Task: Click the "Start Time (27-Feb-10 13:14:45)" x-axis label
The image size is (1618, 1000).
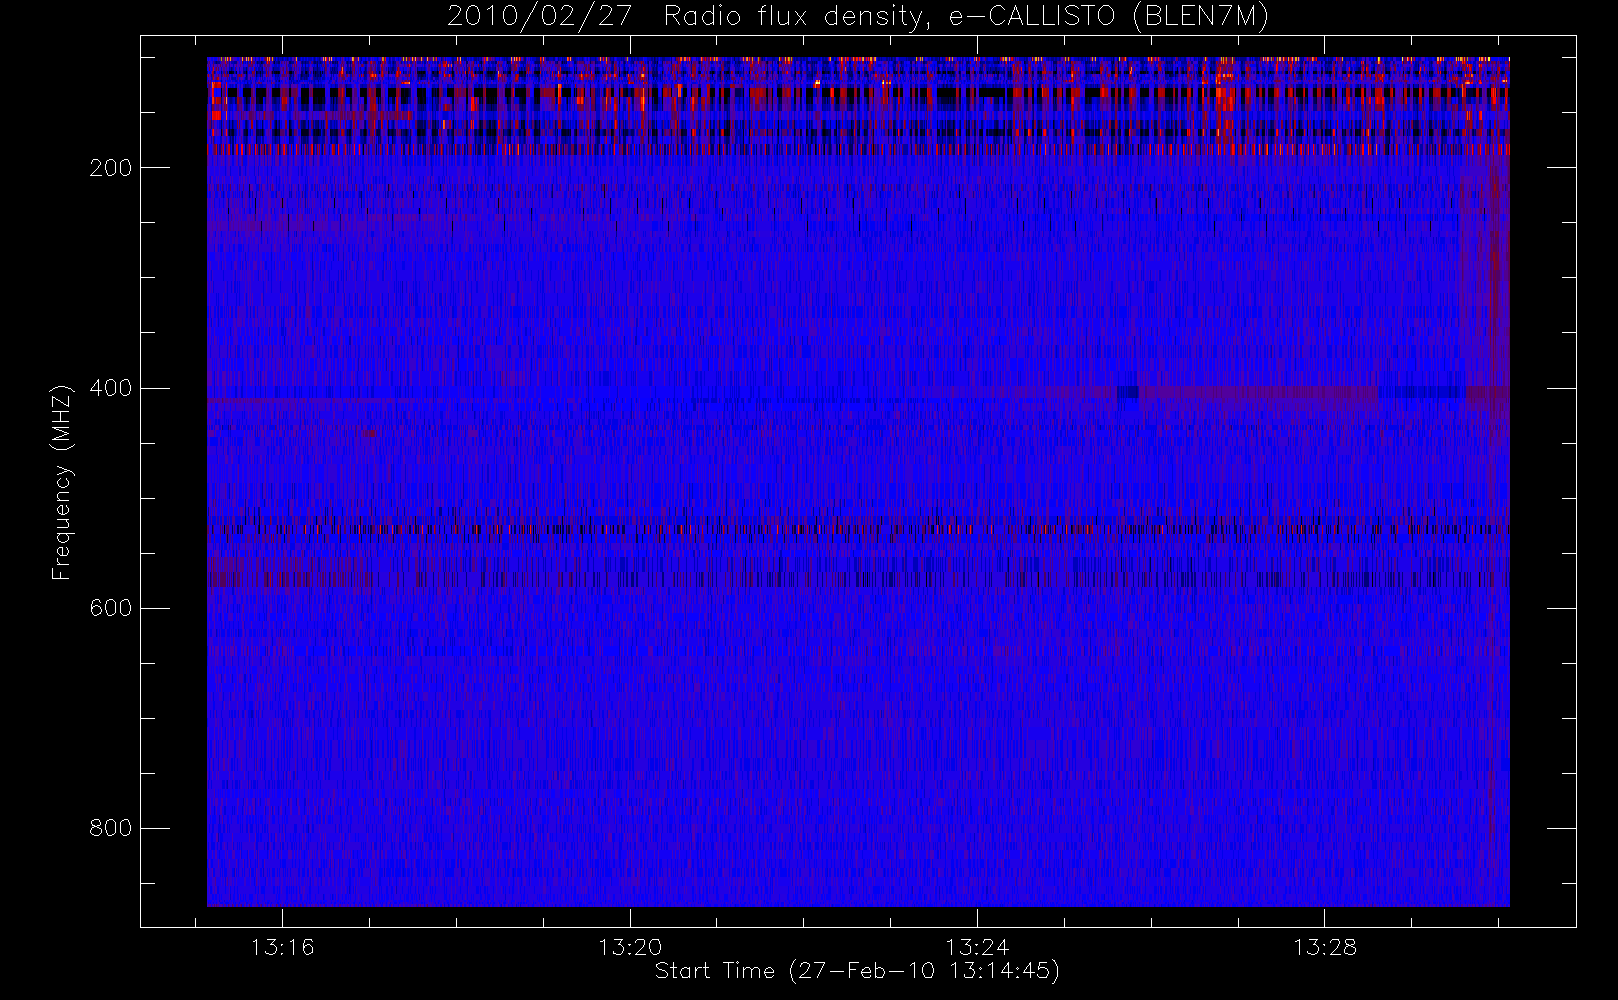Action: (857, 971)
